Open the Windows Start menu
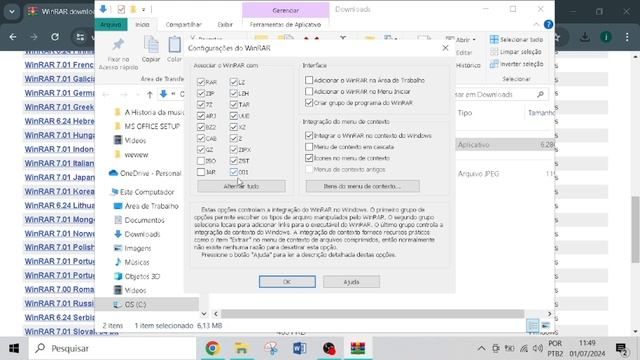The width and height of the screenshot is (640, 360). point(14,349)
